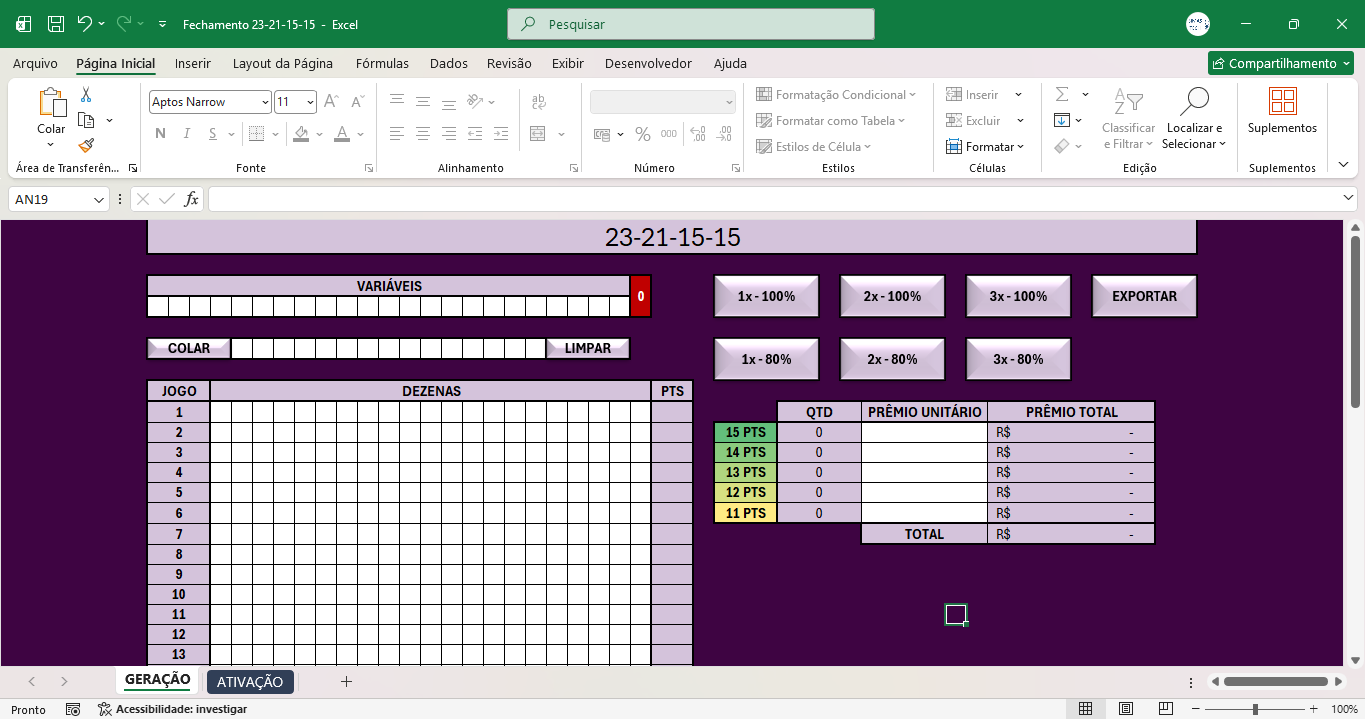Click the Undo arrow icon
The width and height of the screenshot is (1365, 719).
pyautogui.click(x=85, y=24)
